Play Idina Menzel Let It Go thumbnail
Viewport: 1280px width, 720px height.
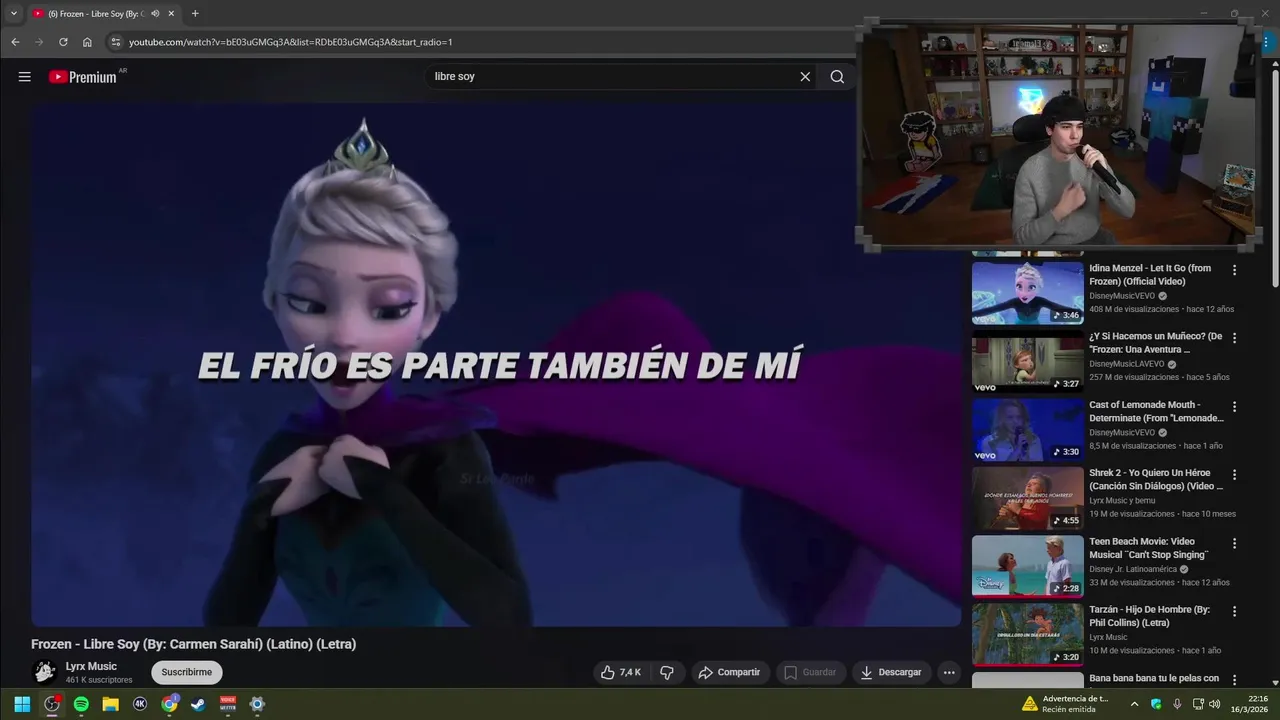click(x=1027, y=292)
